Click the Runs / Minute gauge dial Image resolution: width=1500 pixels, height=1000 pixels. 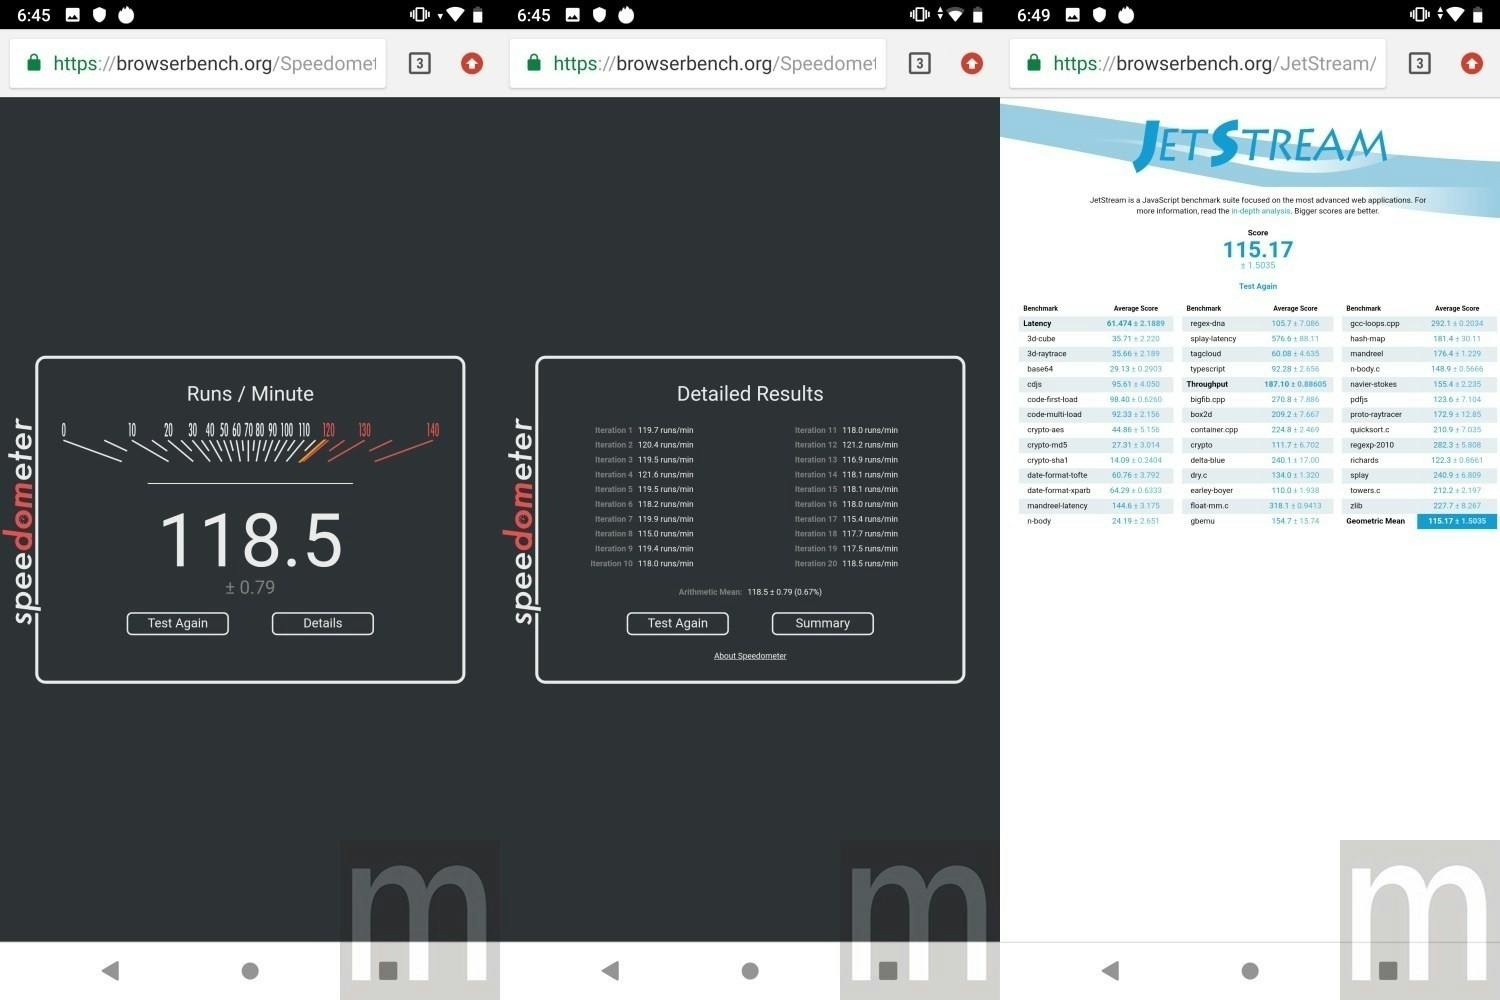click(x=250, y=443)
